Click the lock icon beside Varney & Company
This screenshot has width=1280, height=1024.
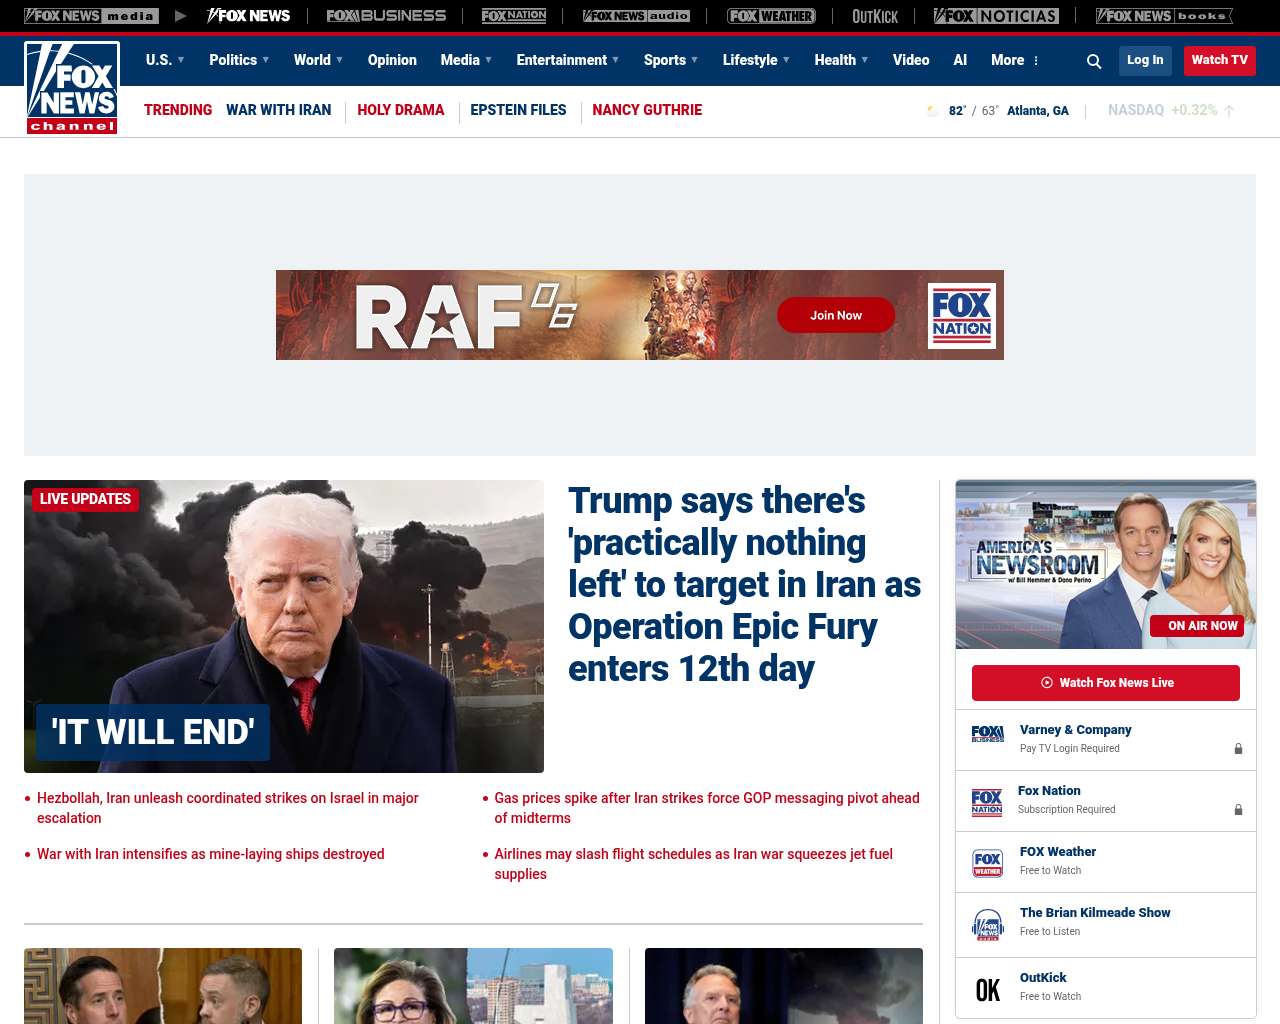point(1238,749)
